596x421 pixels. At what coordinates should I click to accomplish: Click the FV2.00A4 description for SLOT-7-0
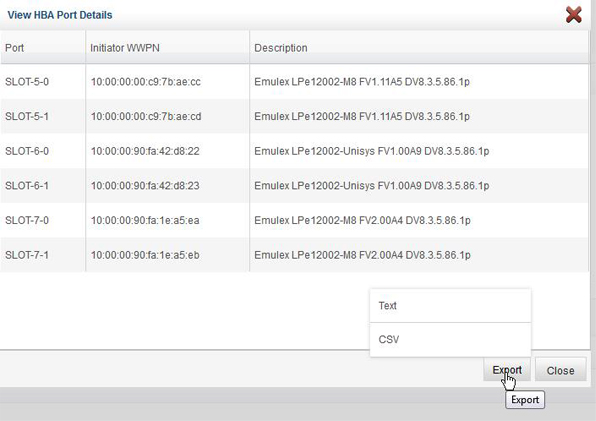click(x=362, y=220)
